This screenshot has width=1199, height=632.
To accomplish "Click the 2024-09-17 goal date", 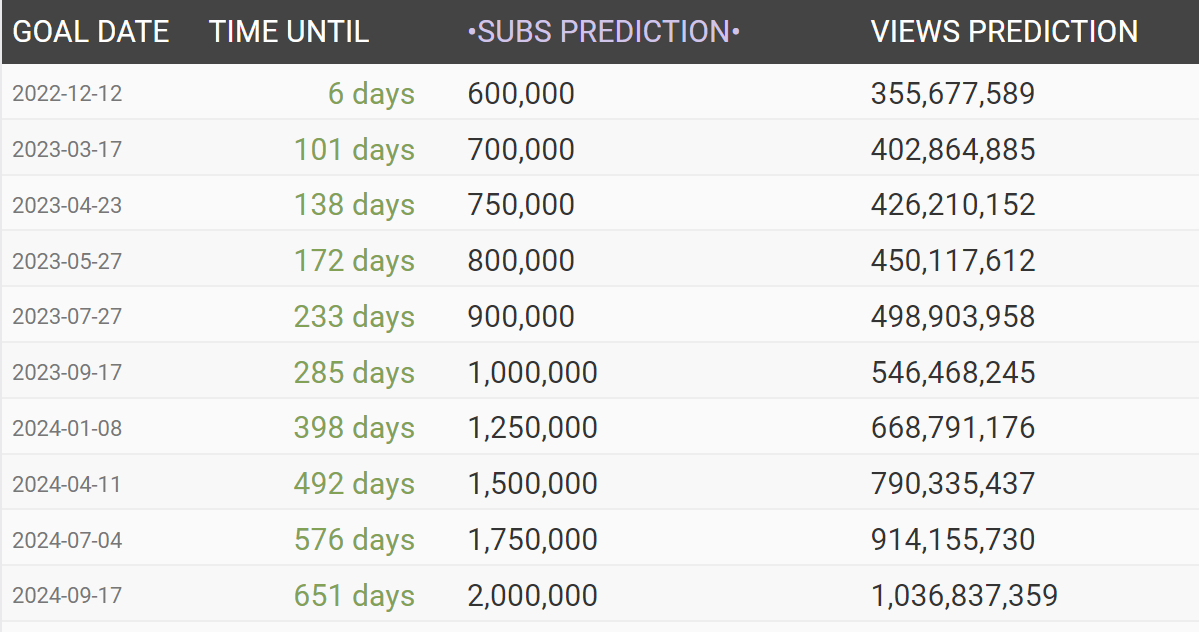I will (67, 595).
